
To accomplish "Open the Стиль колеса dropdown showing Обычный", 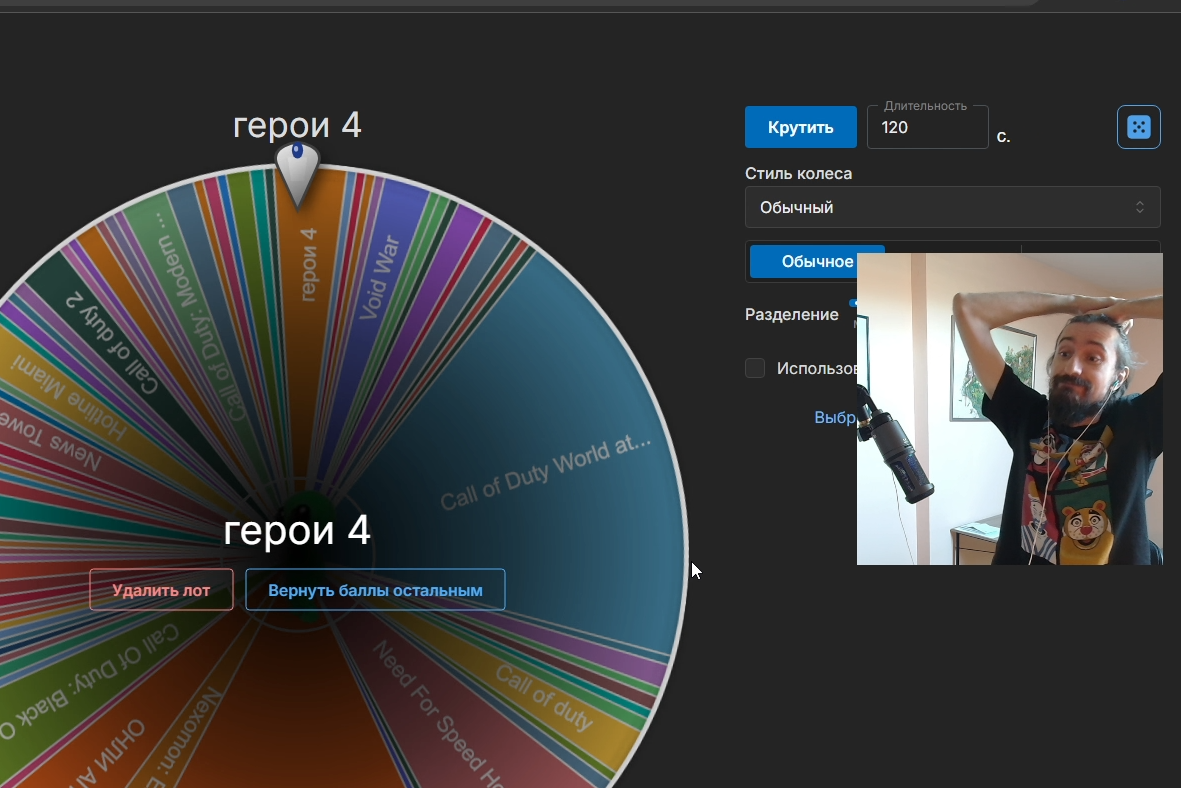I will tap(952, 207).
